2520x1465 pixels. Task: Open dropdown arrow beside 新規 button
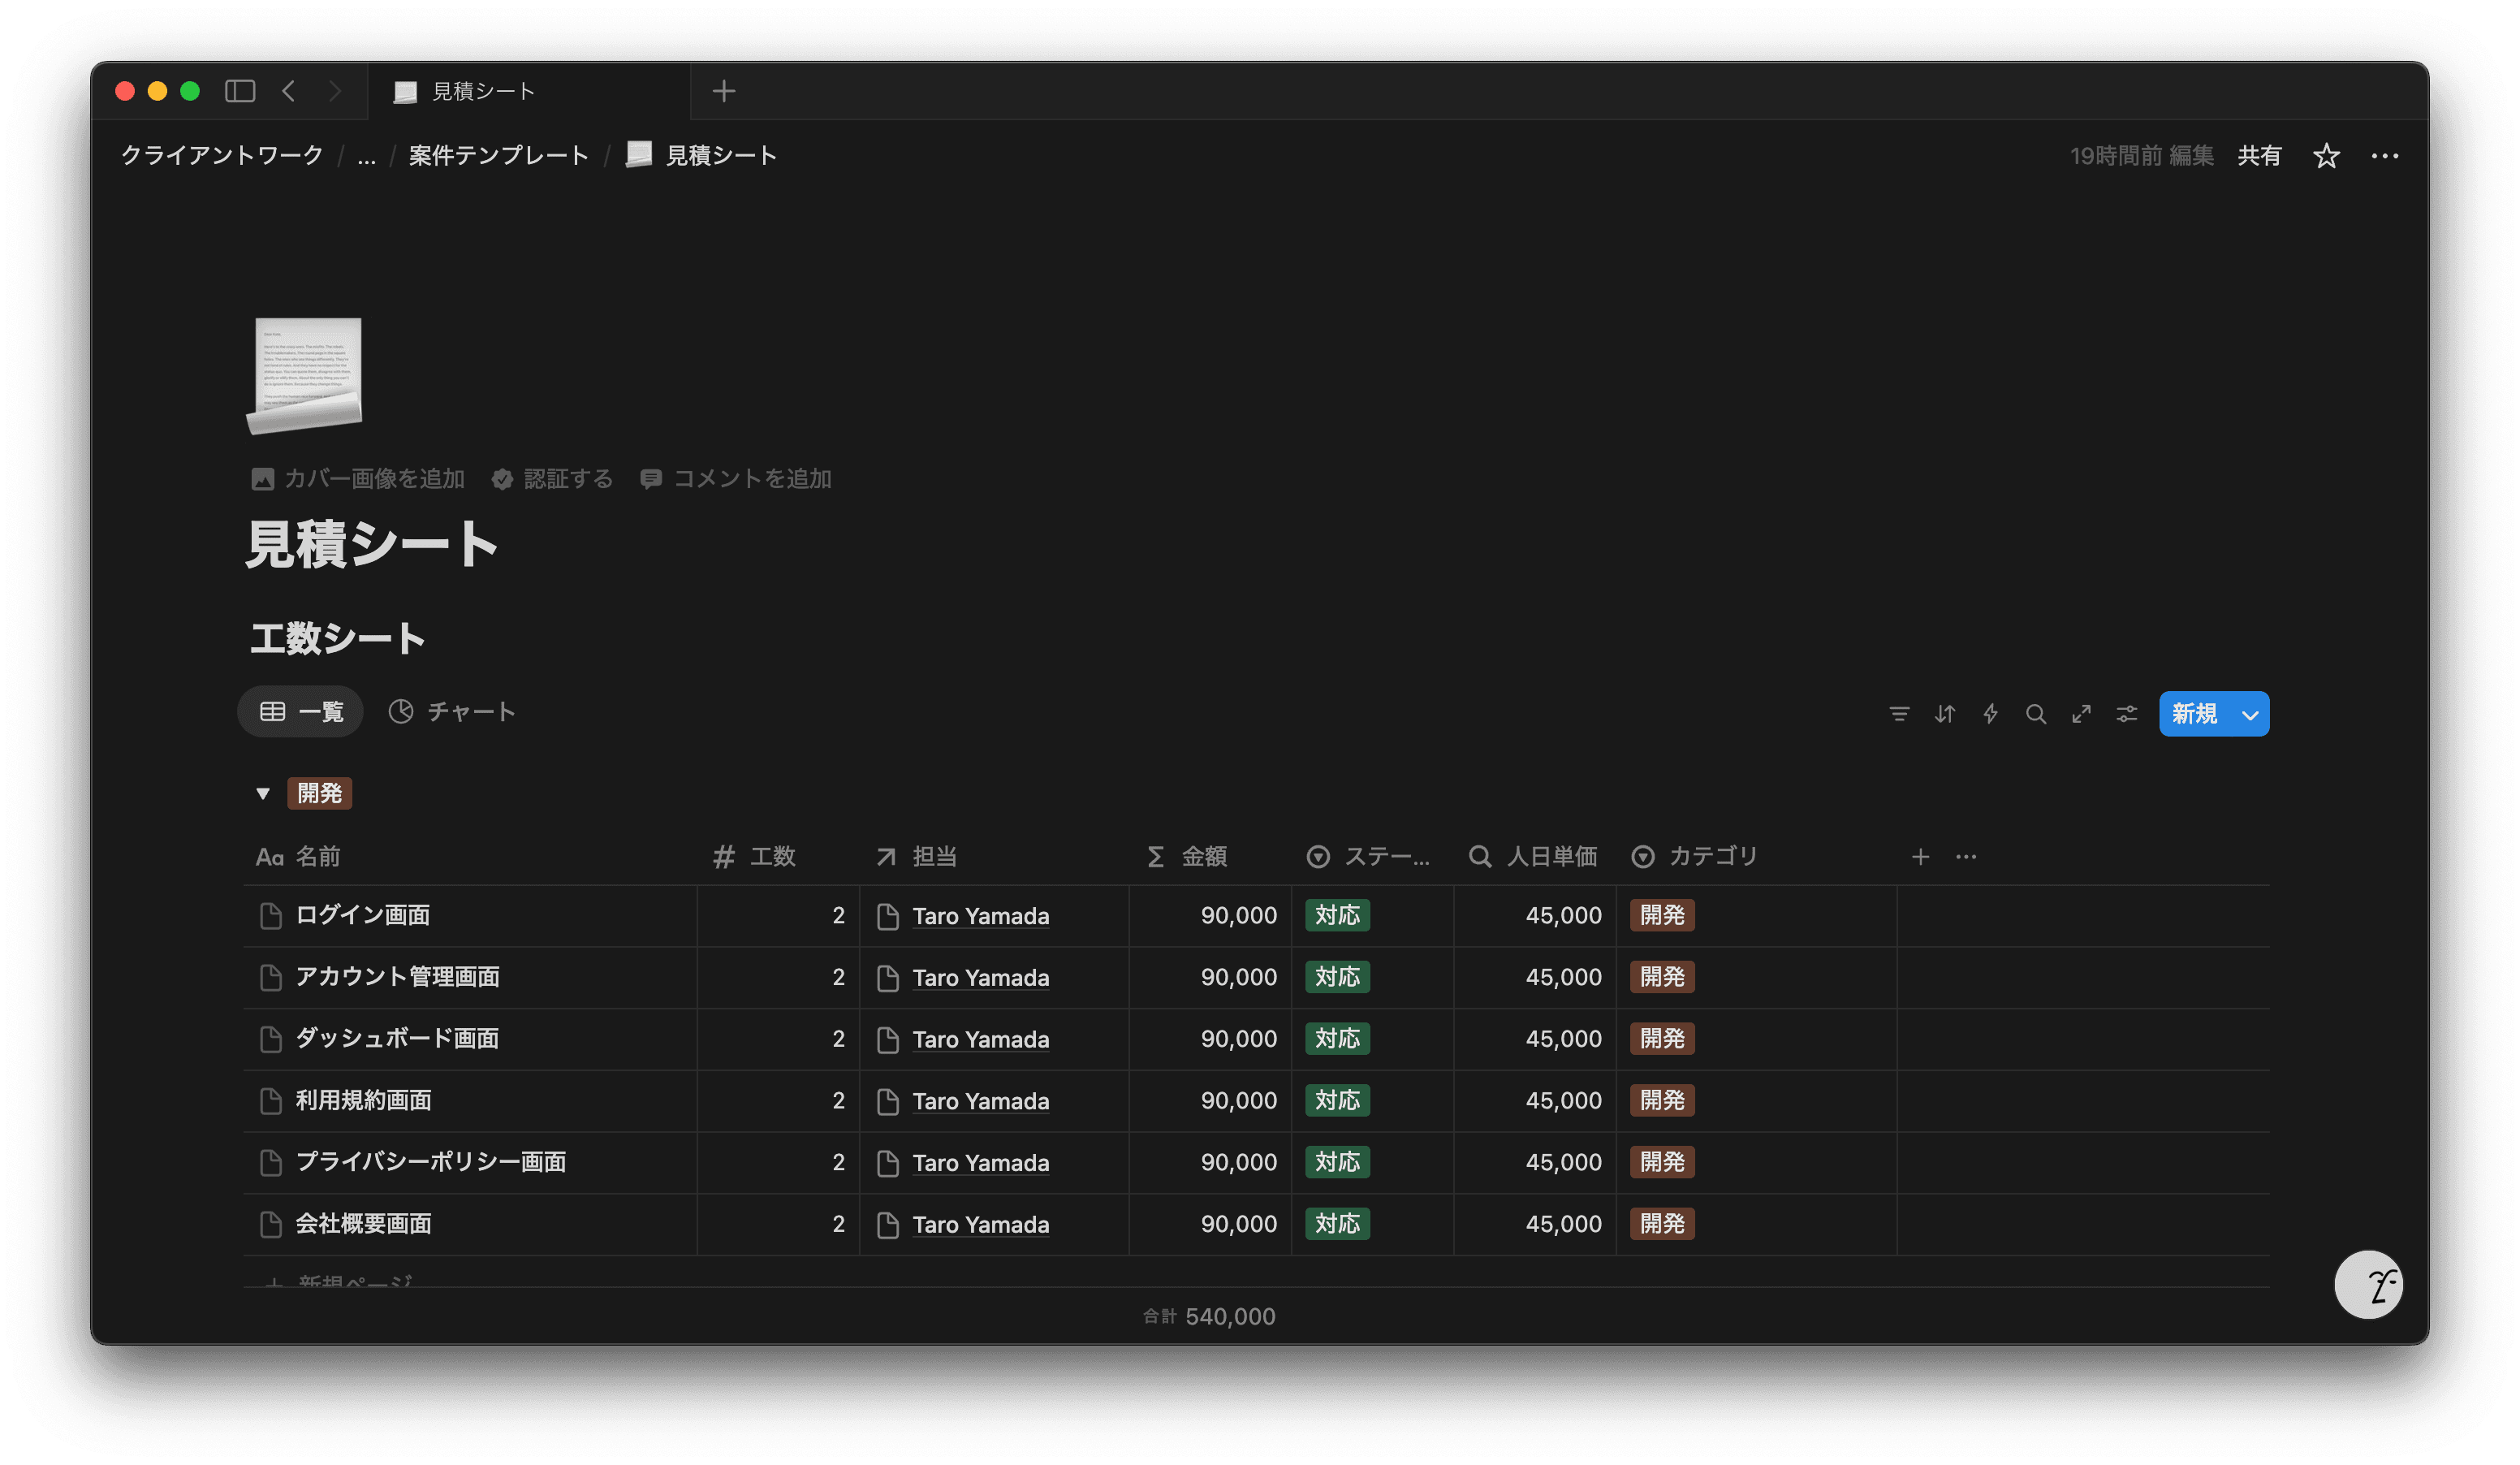coord(2250,715)
